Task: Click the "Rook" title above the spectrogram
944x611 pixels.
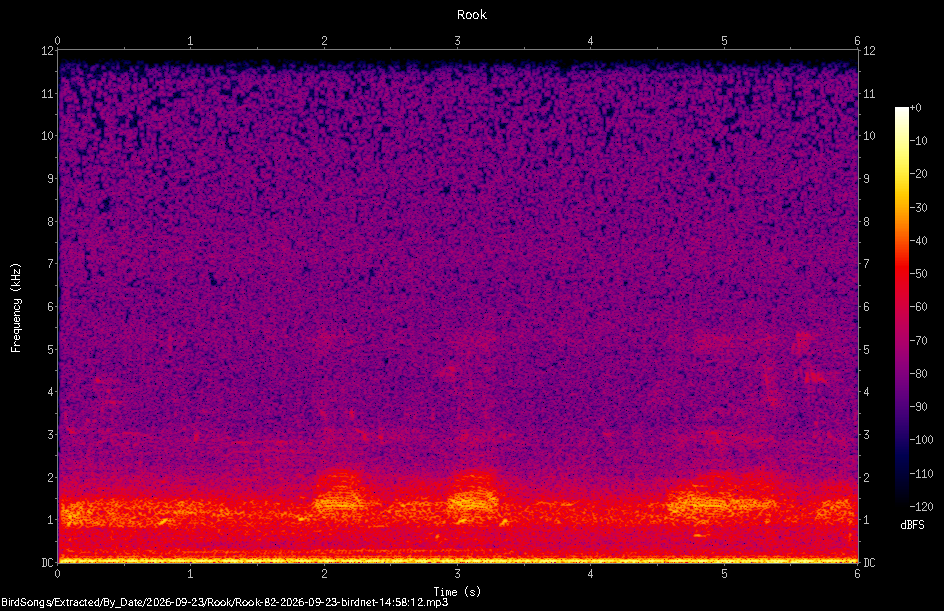Action: click(471, 15)
